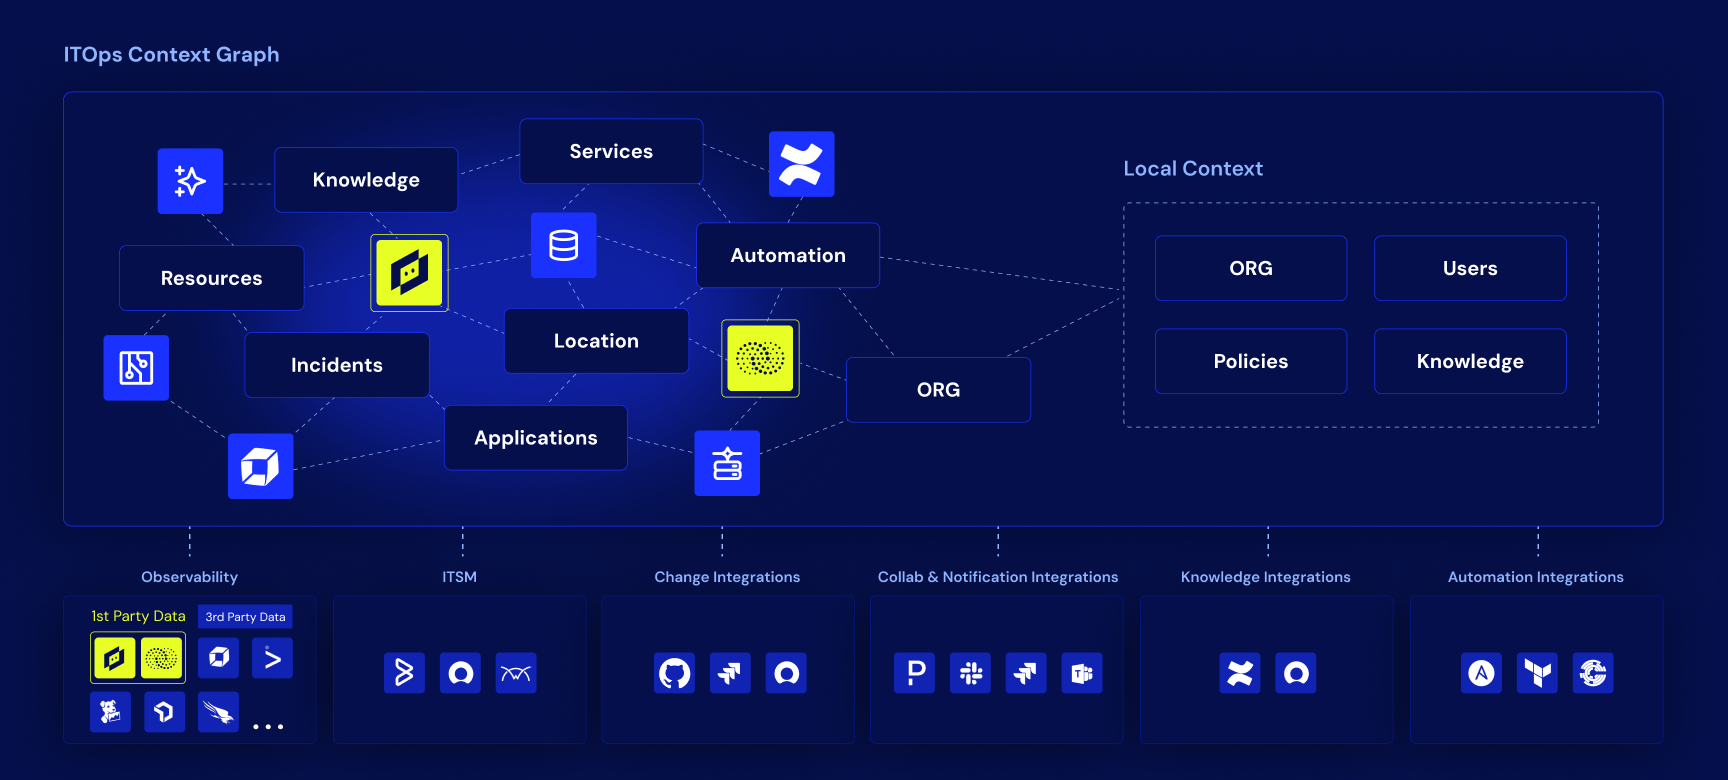Click the Jira icon in Change Integrations
The width and height of the screenshot is (1728, 780).
tap(730, 673)
